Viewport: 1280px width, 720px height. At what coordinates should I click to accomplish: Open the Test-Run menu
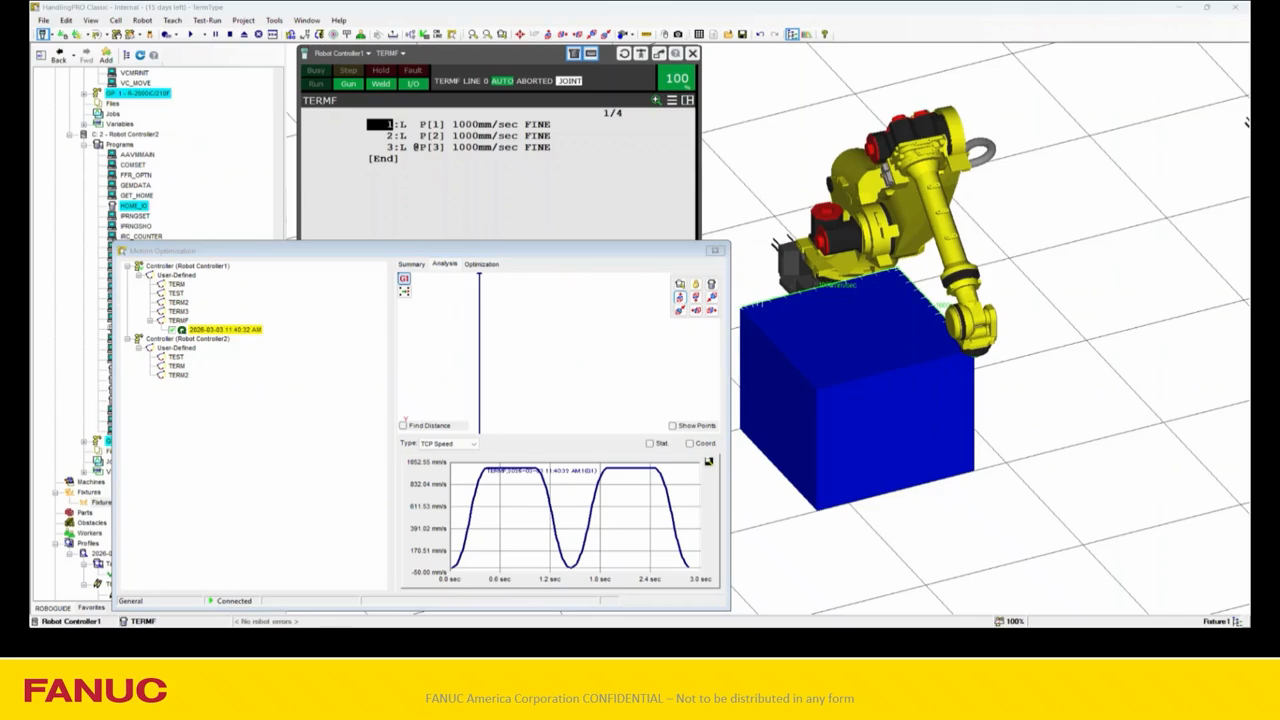click(x=207, y=20)
